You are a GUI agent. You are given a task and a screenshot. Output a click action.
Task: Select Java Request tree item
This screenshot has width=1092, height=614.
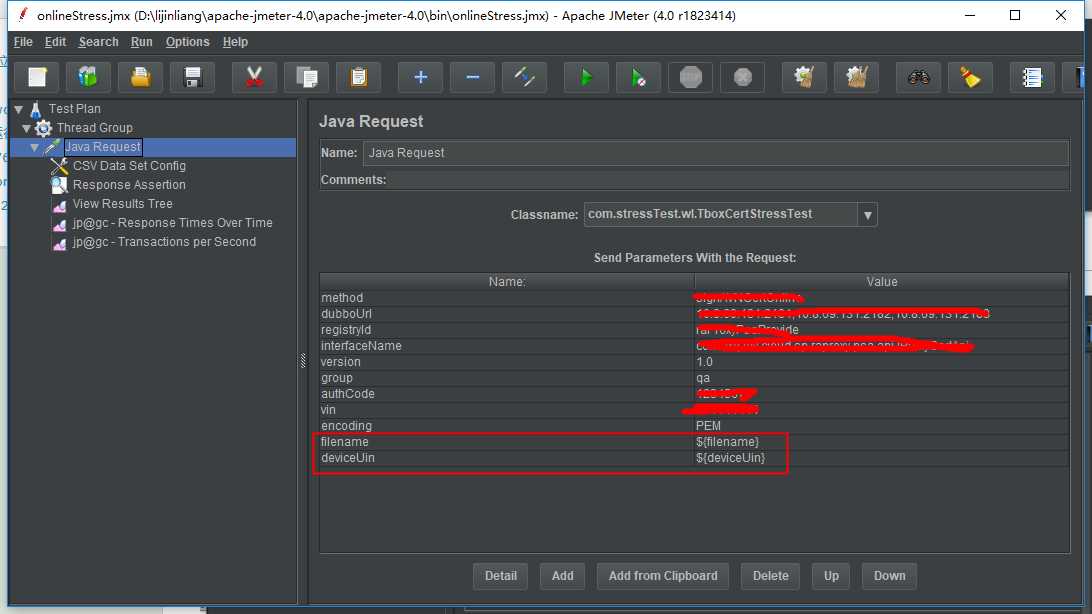pos(103,147)
